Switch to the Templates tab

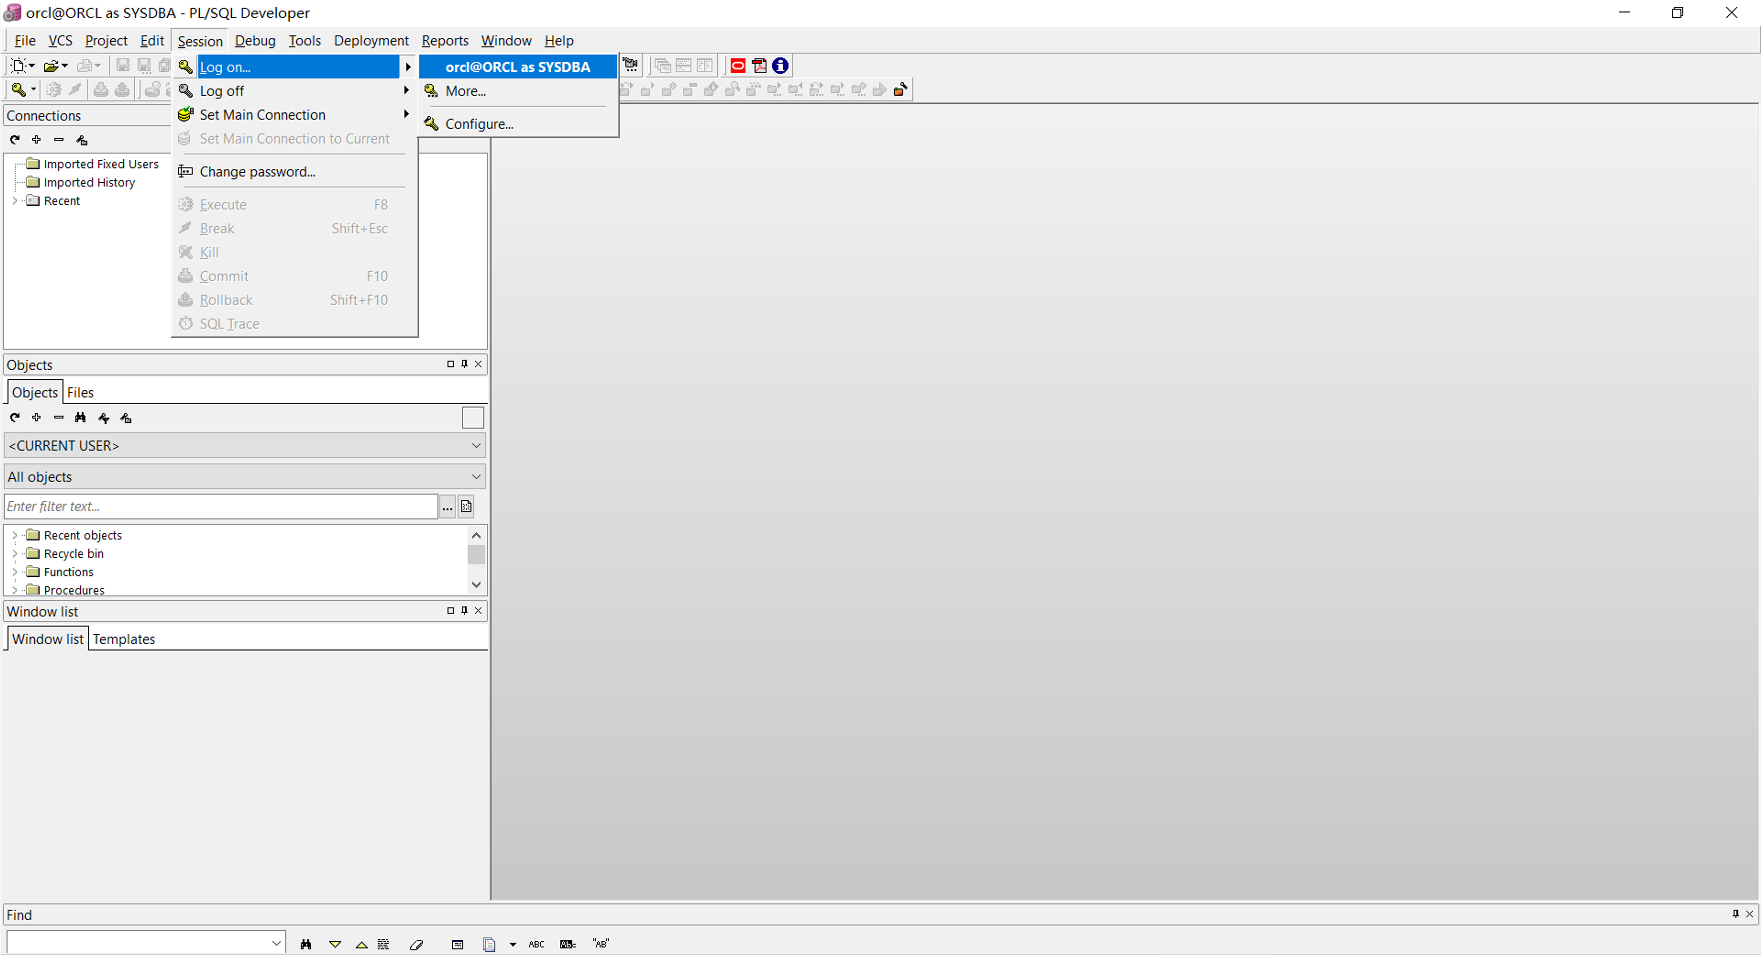(124, 640)
